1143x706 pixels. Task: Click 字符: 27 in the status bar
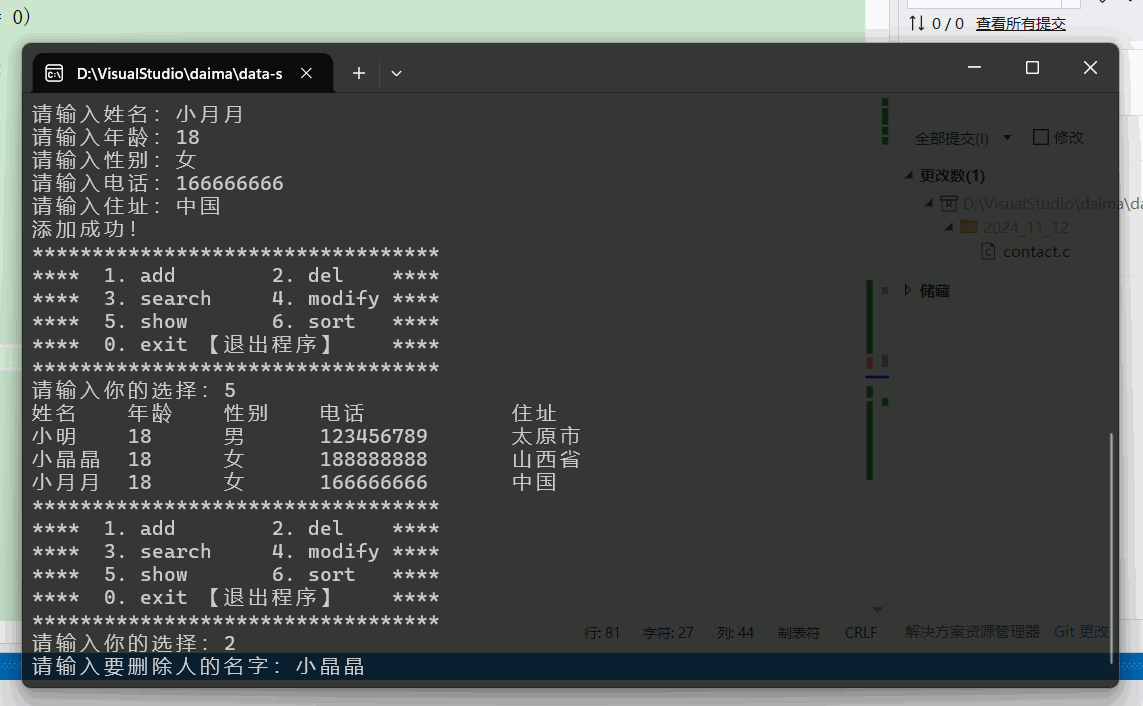coord(668,633)
